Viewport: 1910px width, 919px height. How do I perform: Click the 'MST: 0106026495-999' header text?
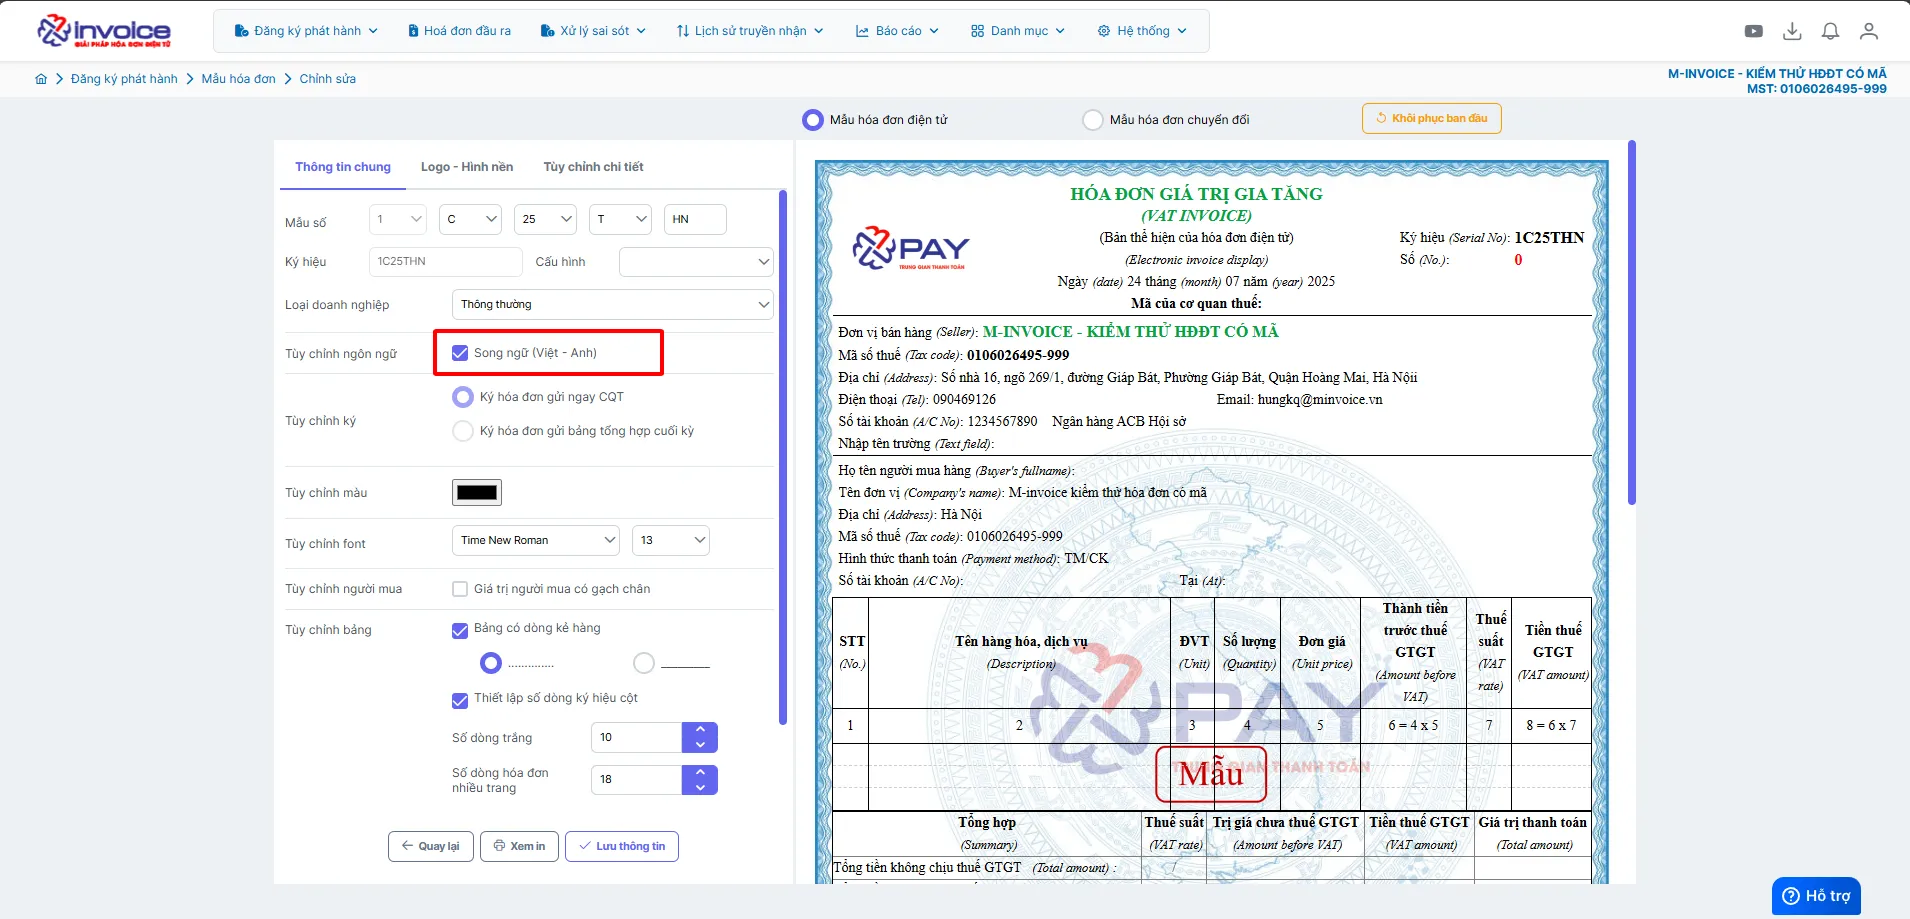(x=1817, y=89)
